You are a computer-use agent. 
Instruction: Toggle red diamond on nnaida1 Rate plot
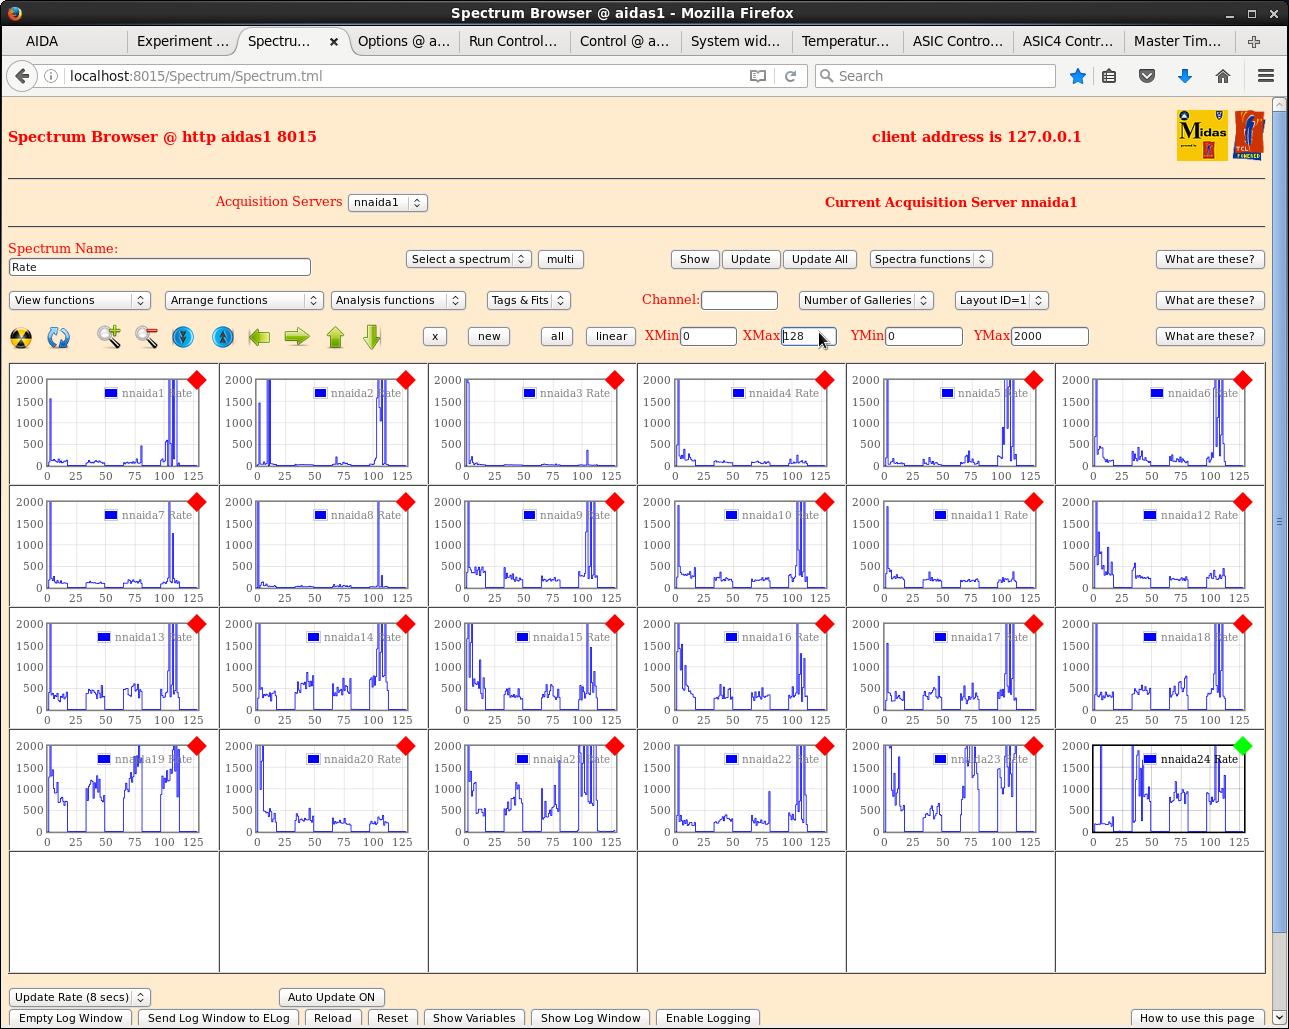click(197, 379)
